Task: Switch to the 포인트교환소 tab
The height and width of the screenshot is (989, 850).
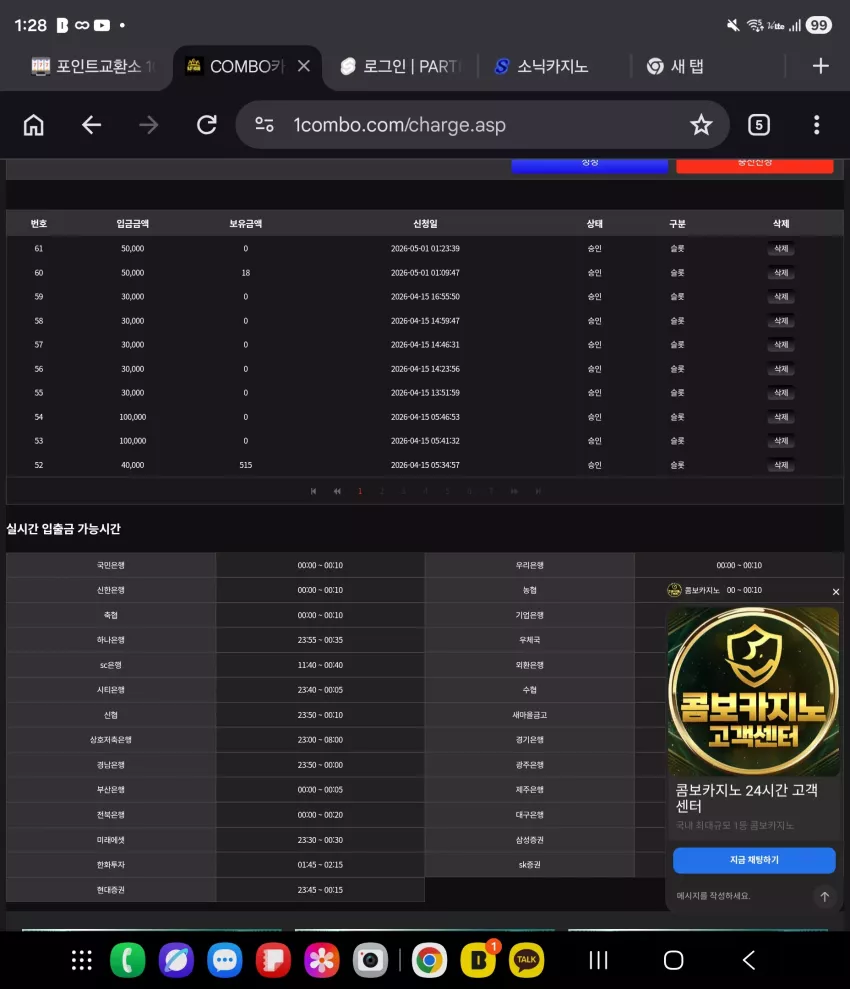Action: pyautogui.click(x=93, y=66)
